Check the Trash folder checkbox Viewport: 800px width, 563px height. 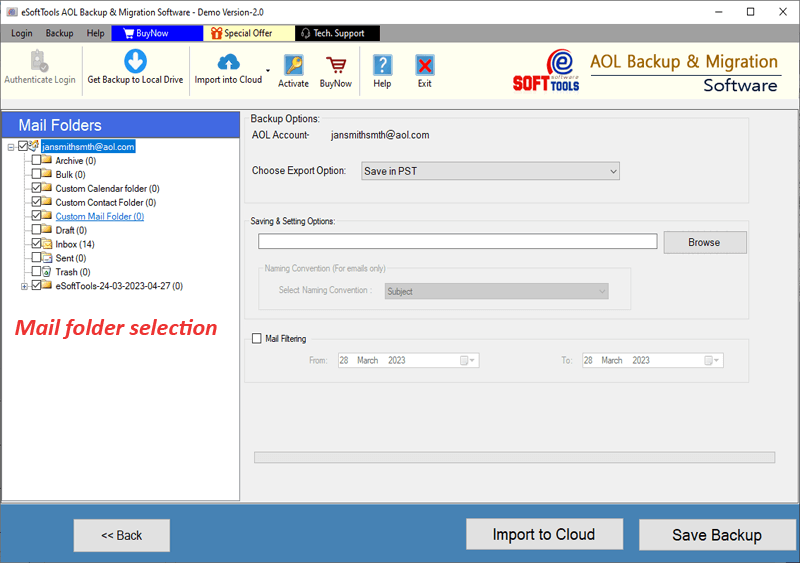tap(36, 271)
